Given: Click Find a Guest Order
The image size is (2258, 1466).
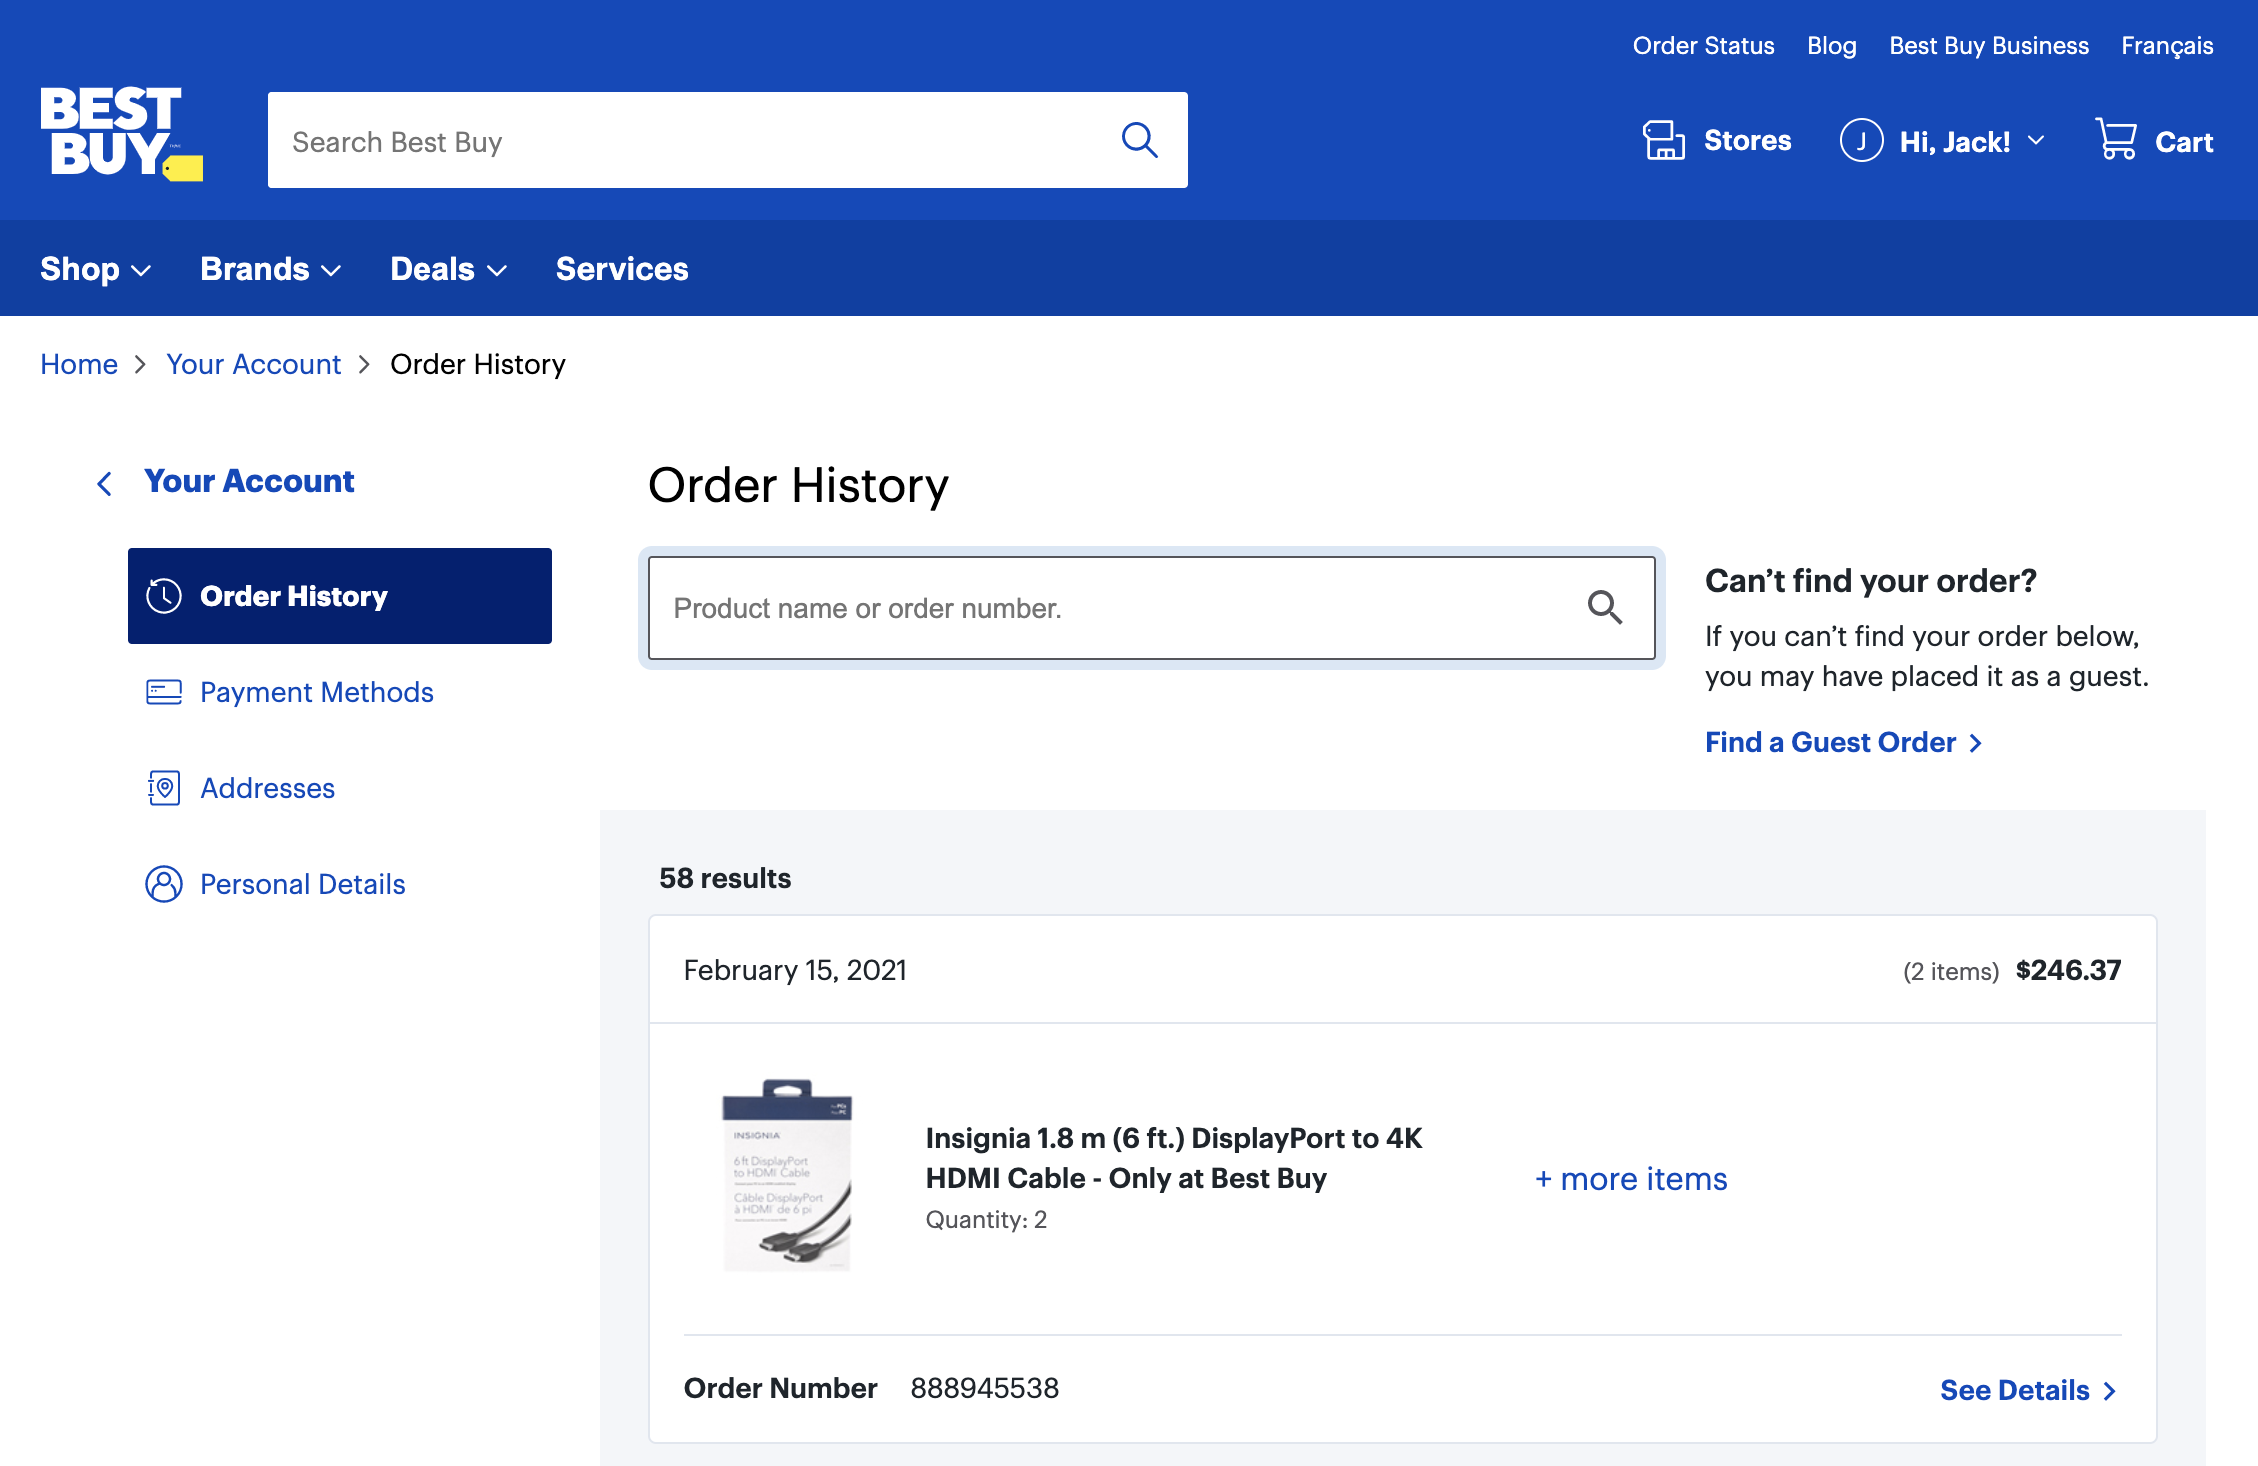Looking at the screenshot, I should coord(1830,742).
